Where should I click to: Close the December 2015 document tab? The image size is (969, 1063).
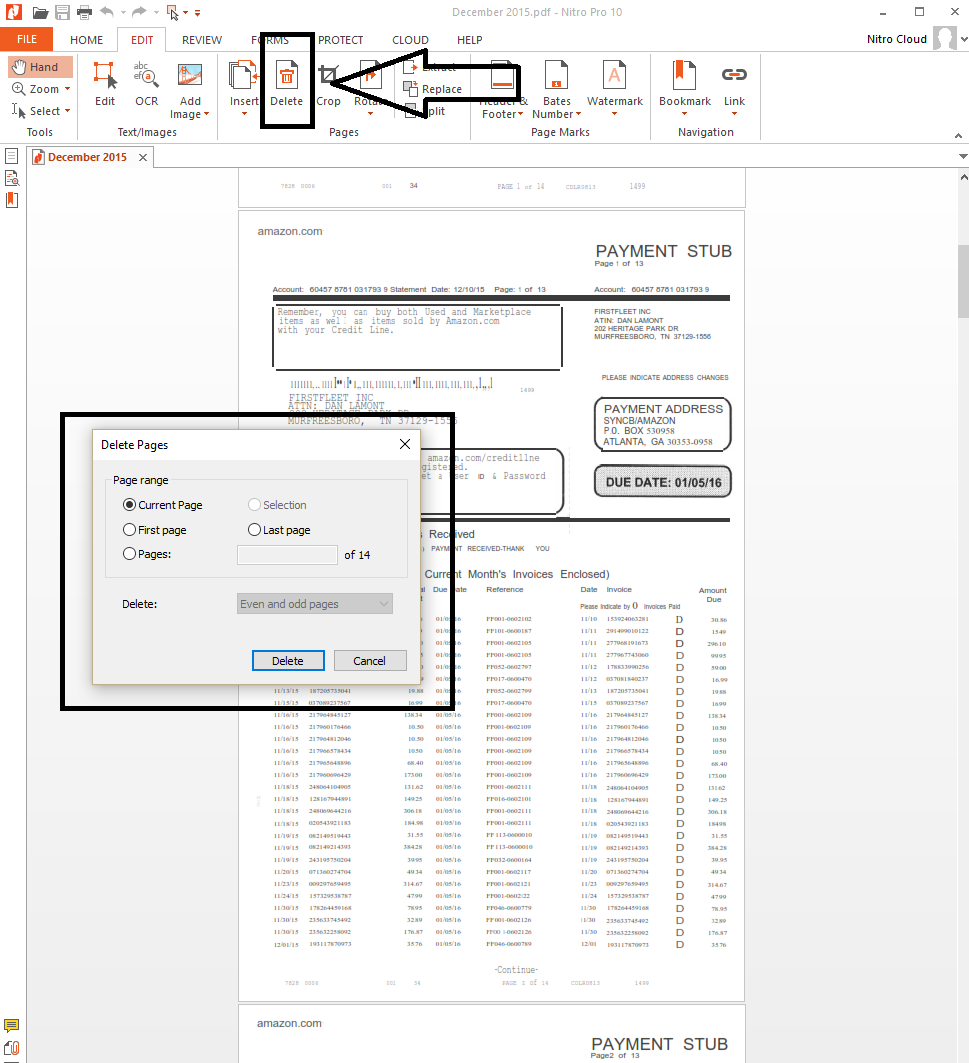coord(142,157)
